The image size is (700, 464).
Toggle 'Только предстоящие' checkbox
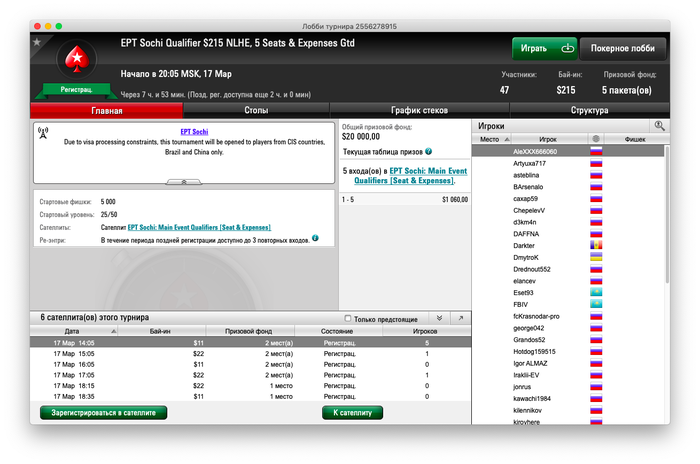[x=348, y=318]
